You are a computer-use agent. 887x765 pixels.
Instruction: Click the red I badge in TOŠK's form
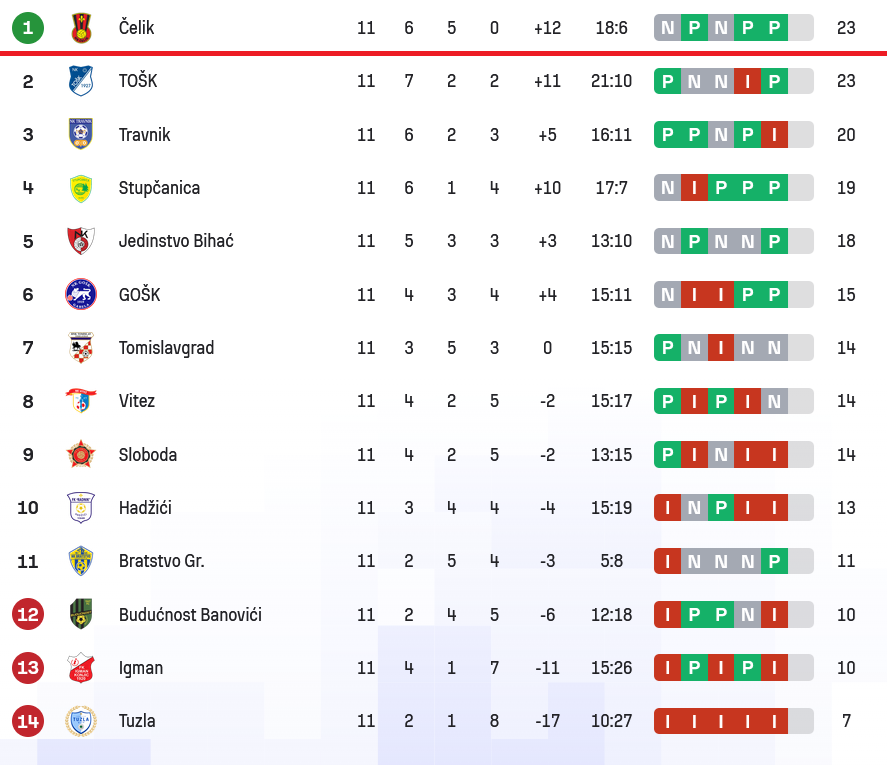[x=747, y=81]
